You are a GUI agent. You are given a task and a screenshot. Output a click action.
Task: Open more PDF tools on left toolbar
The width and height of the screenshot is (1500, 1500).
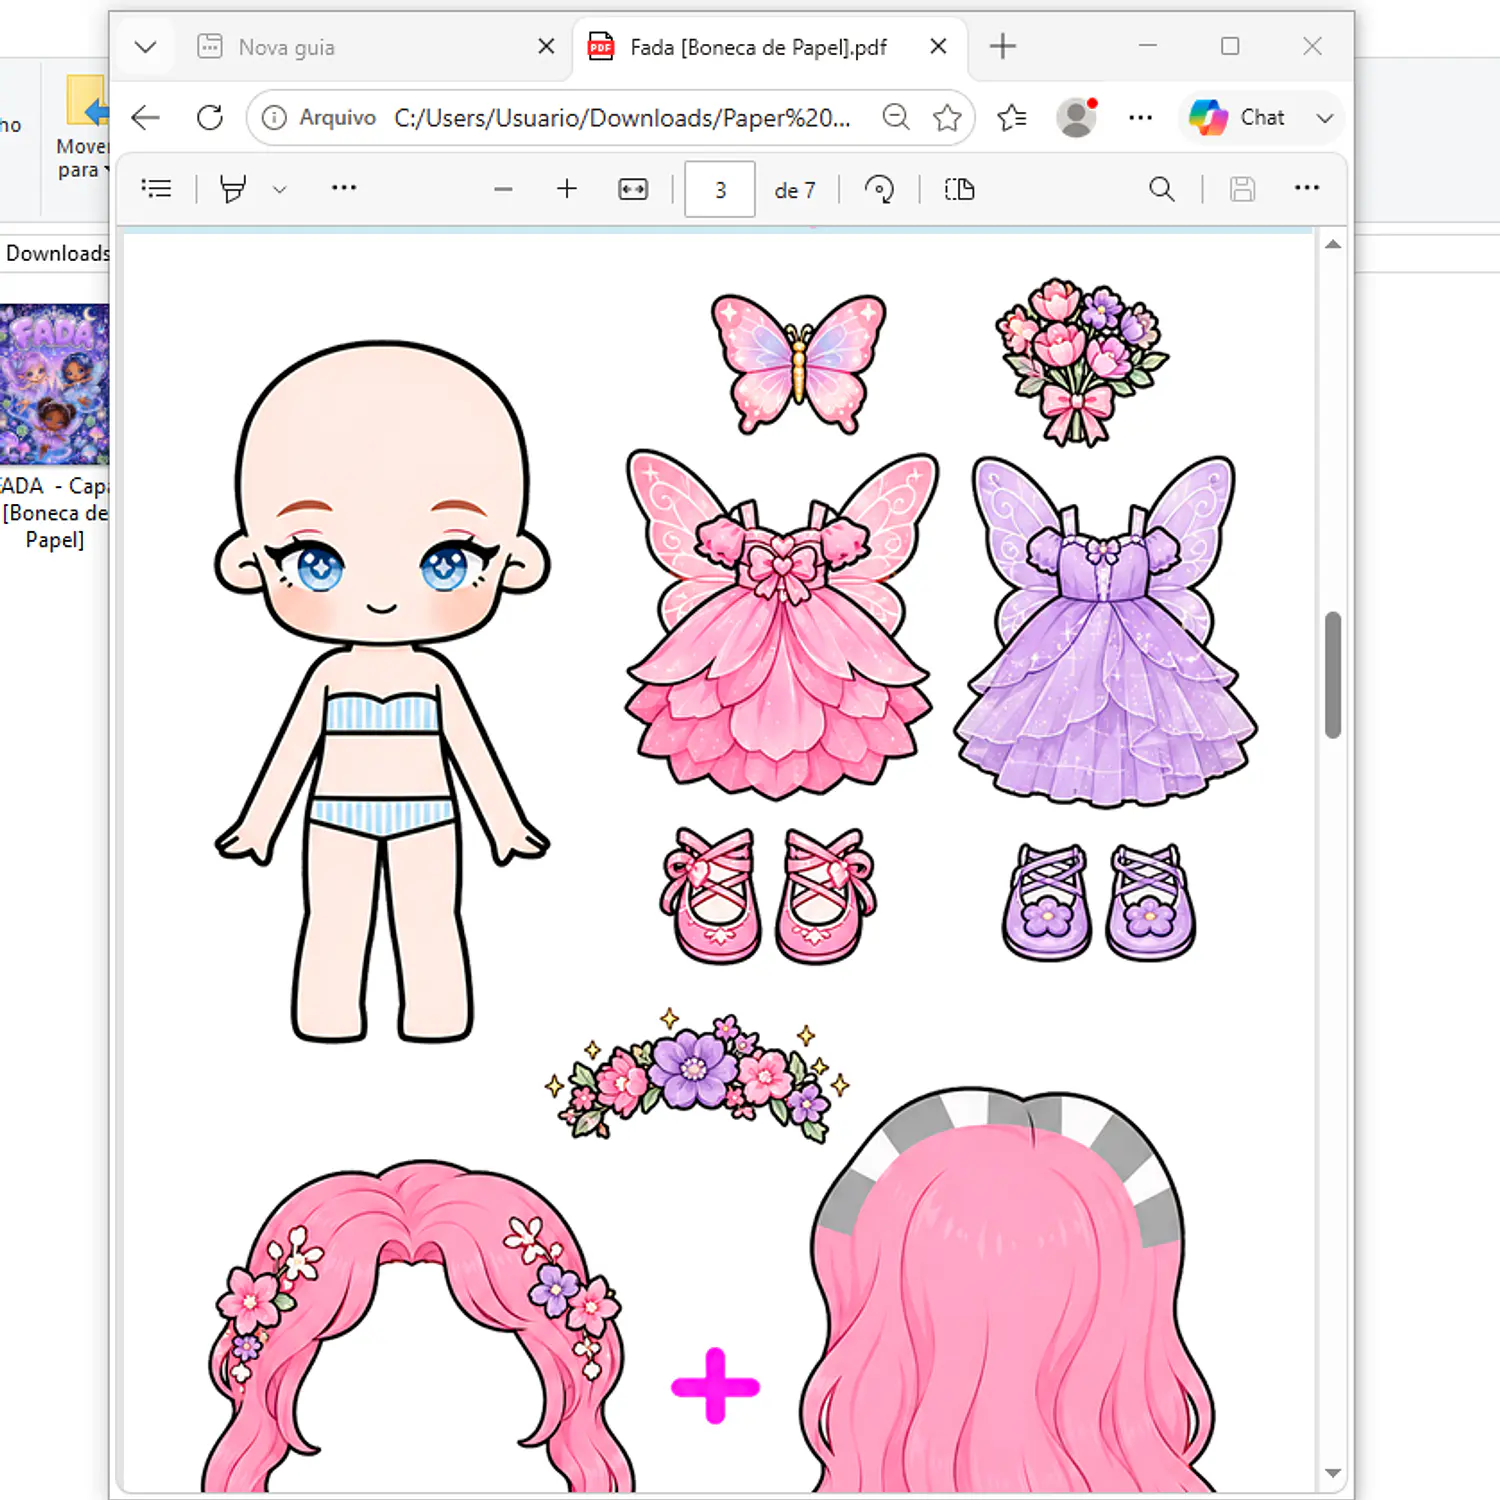click(344, 188)
